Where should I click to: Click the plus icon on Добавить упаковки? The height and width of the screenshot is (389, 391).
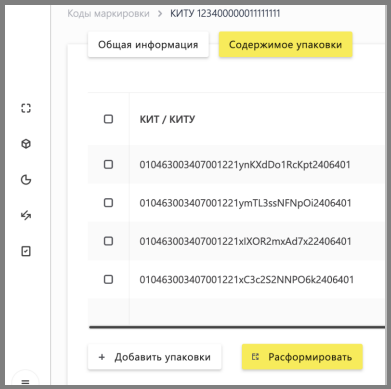102,357
